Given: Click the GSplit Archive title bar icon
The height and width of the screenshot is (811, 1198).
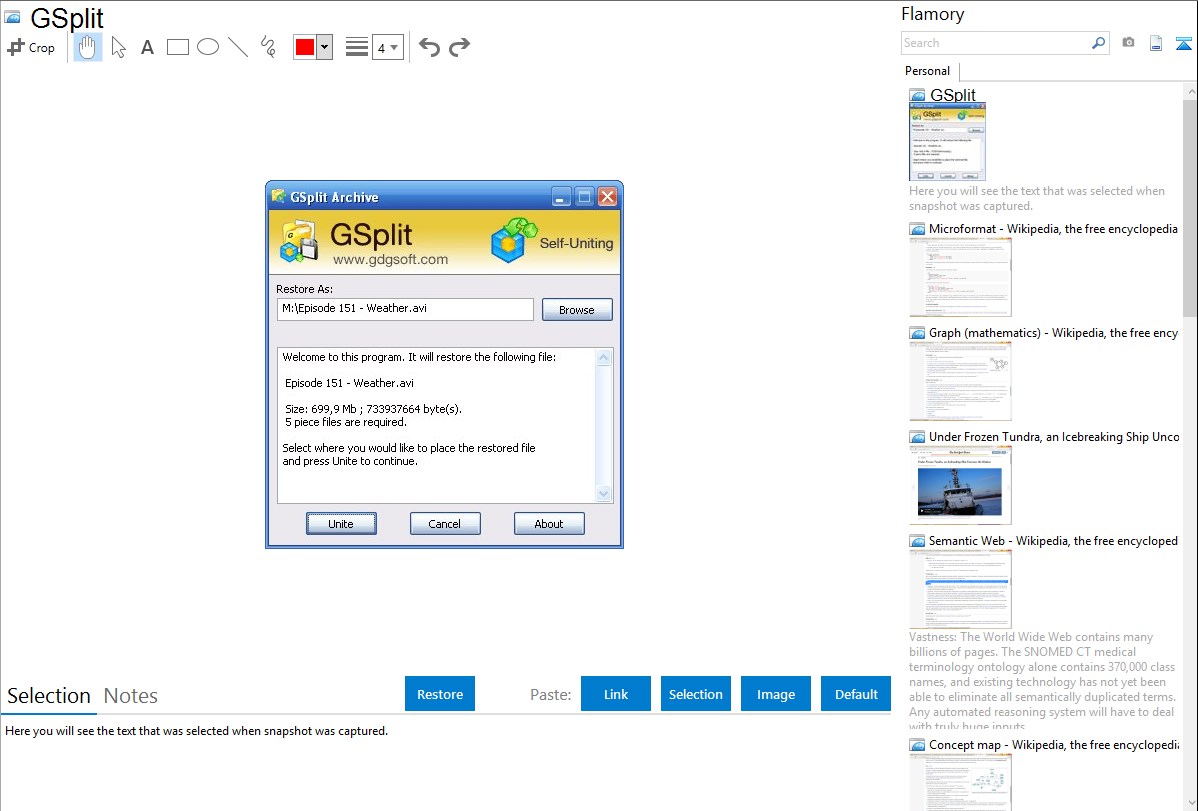Looking at the screenshot, I should (279, 196).
